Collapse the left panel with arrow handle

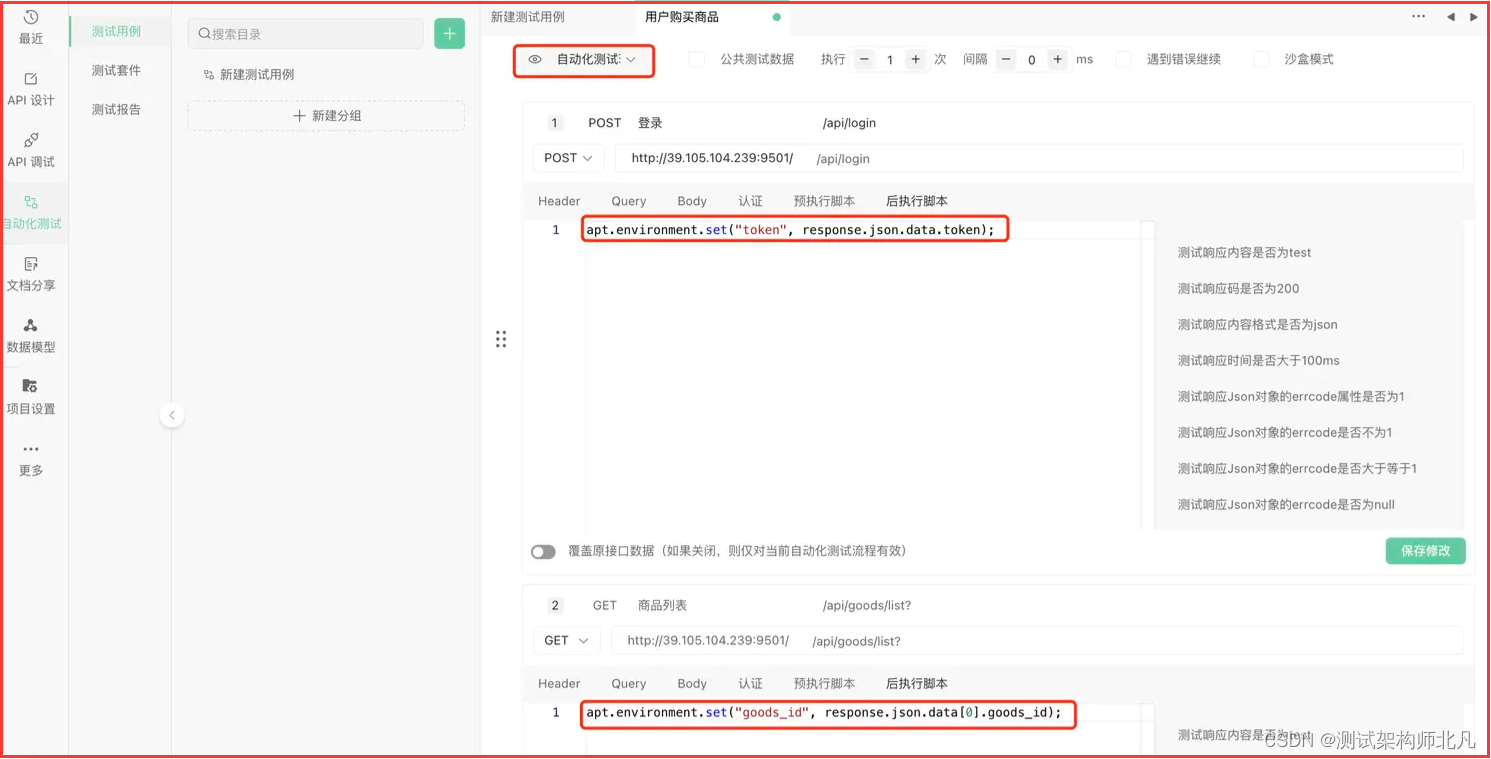point(172,415)
